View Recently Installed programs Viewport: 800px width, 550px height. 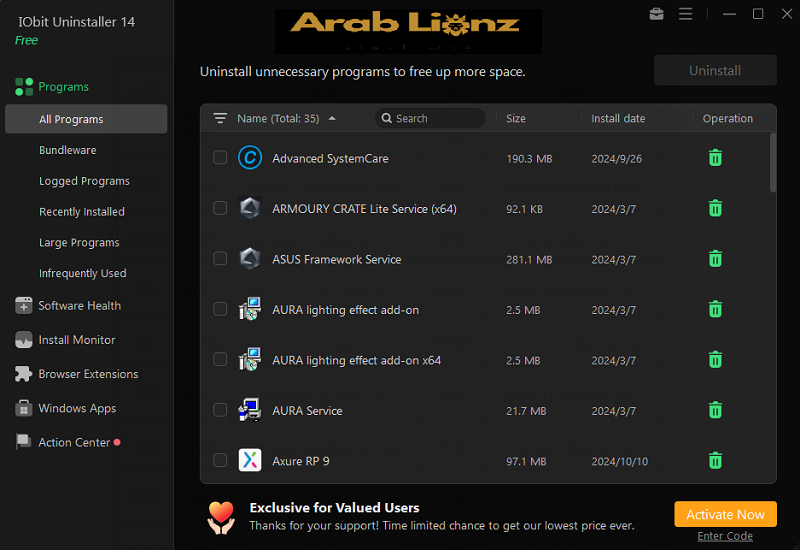(x=82, y=212)
